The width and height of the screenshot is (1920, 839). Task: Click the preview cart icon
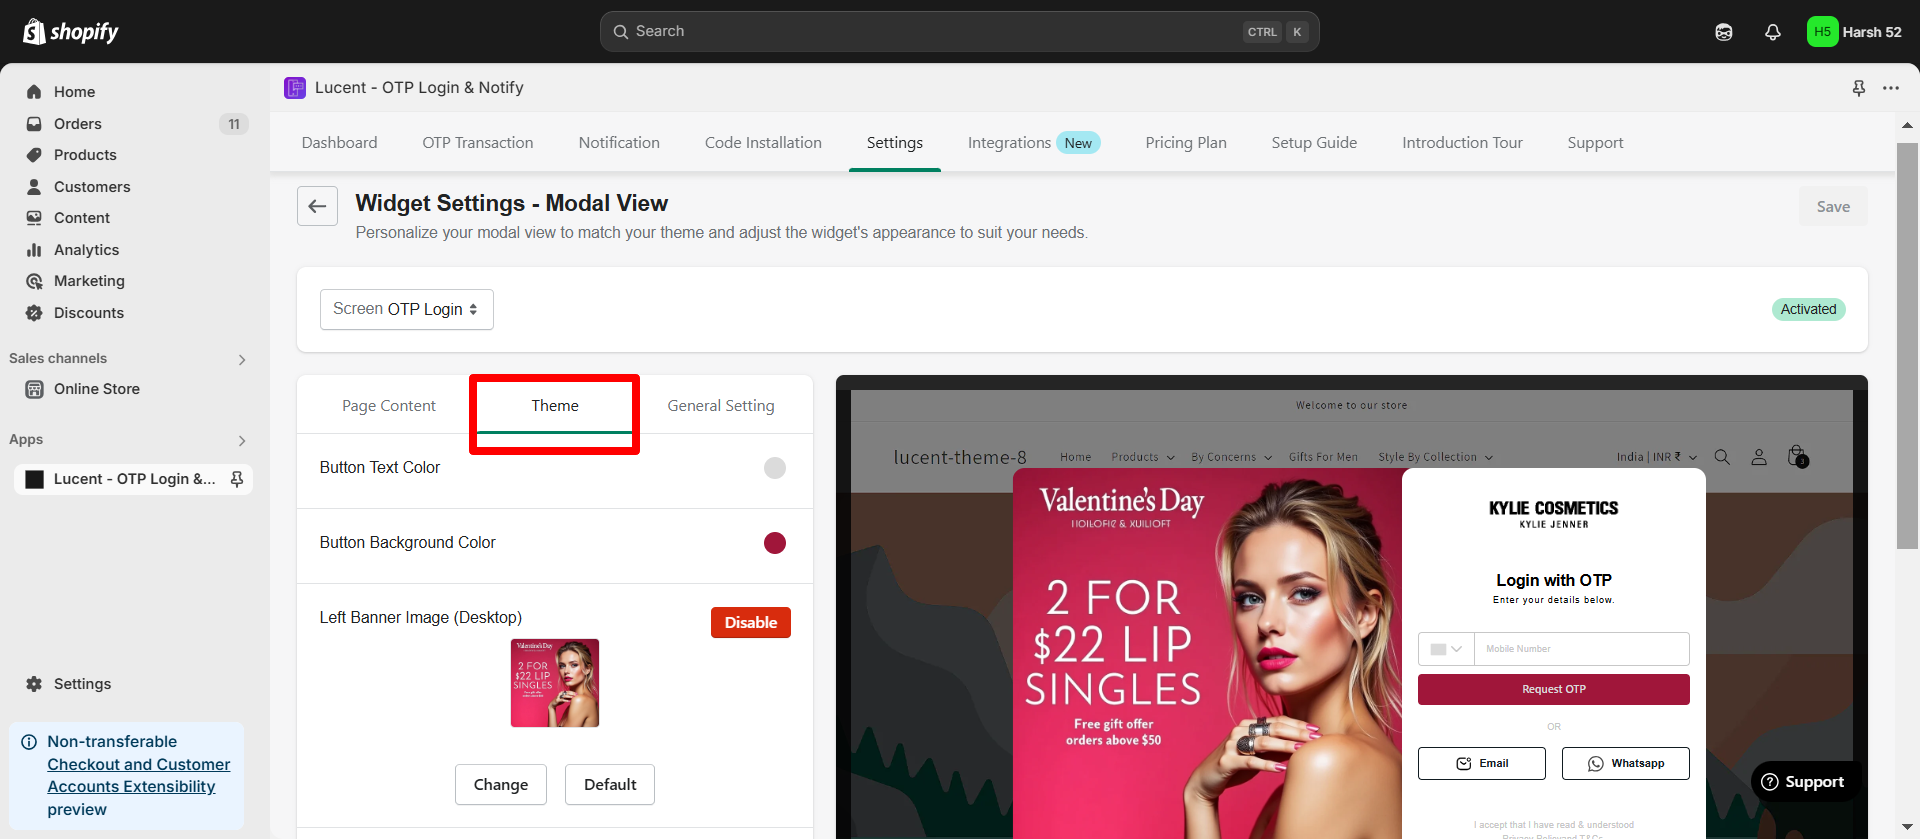[1797, 457]
